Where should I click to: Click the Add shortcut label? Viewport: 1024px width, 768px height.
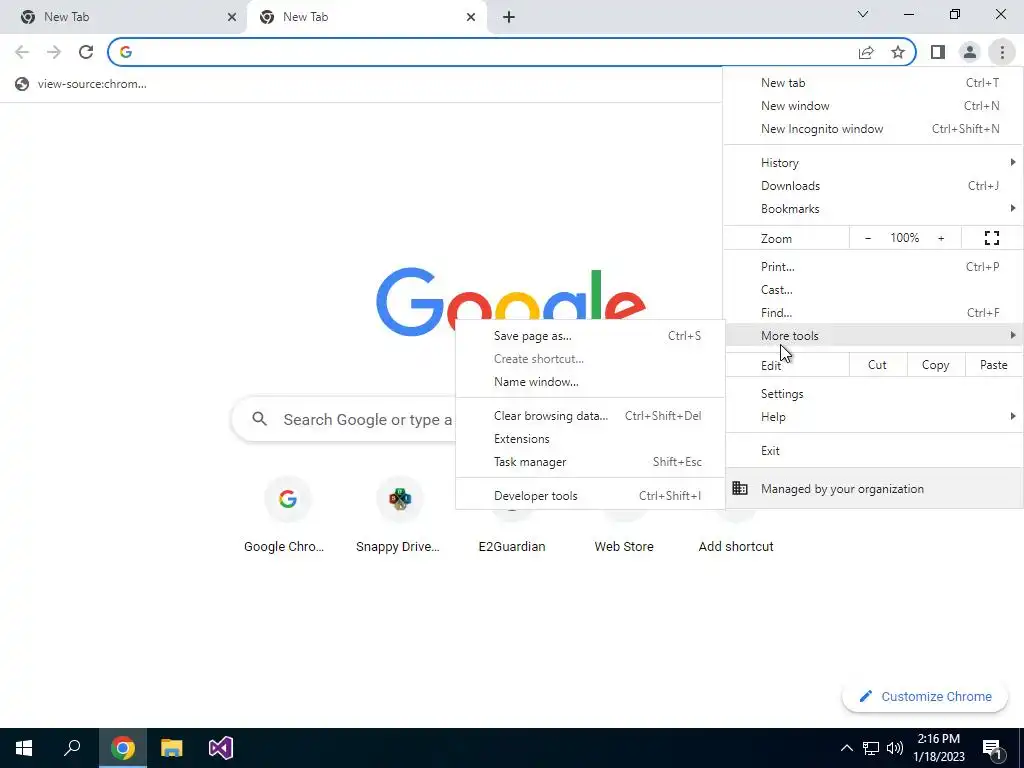pos(736,547)
